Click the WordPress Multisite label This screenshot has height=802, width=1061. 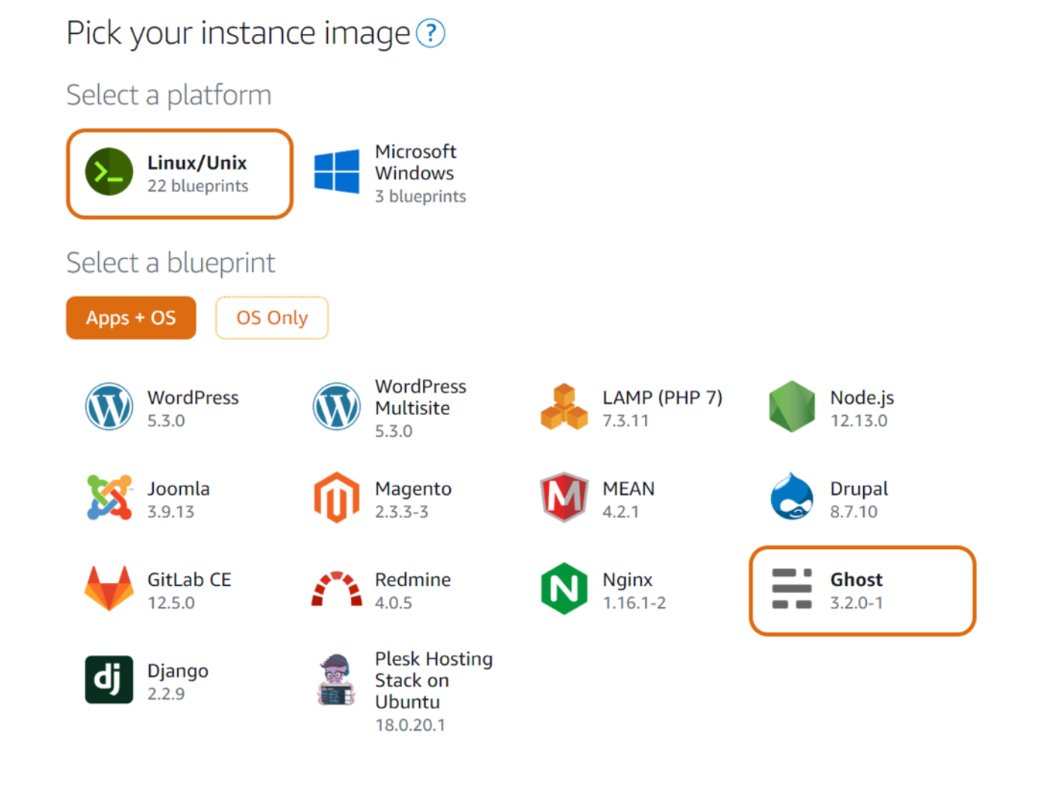420,398
